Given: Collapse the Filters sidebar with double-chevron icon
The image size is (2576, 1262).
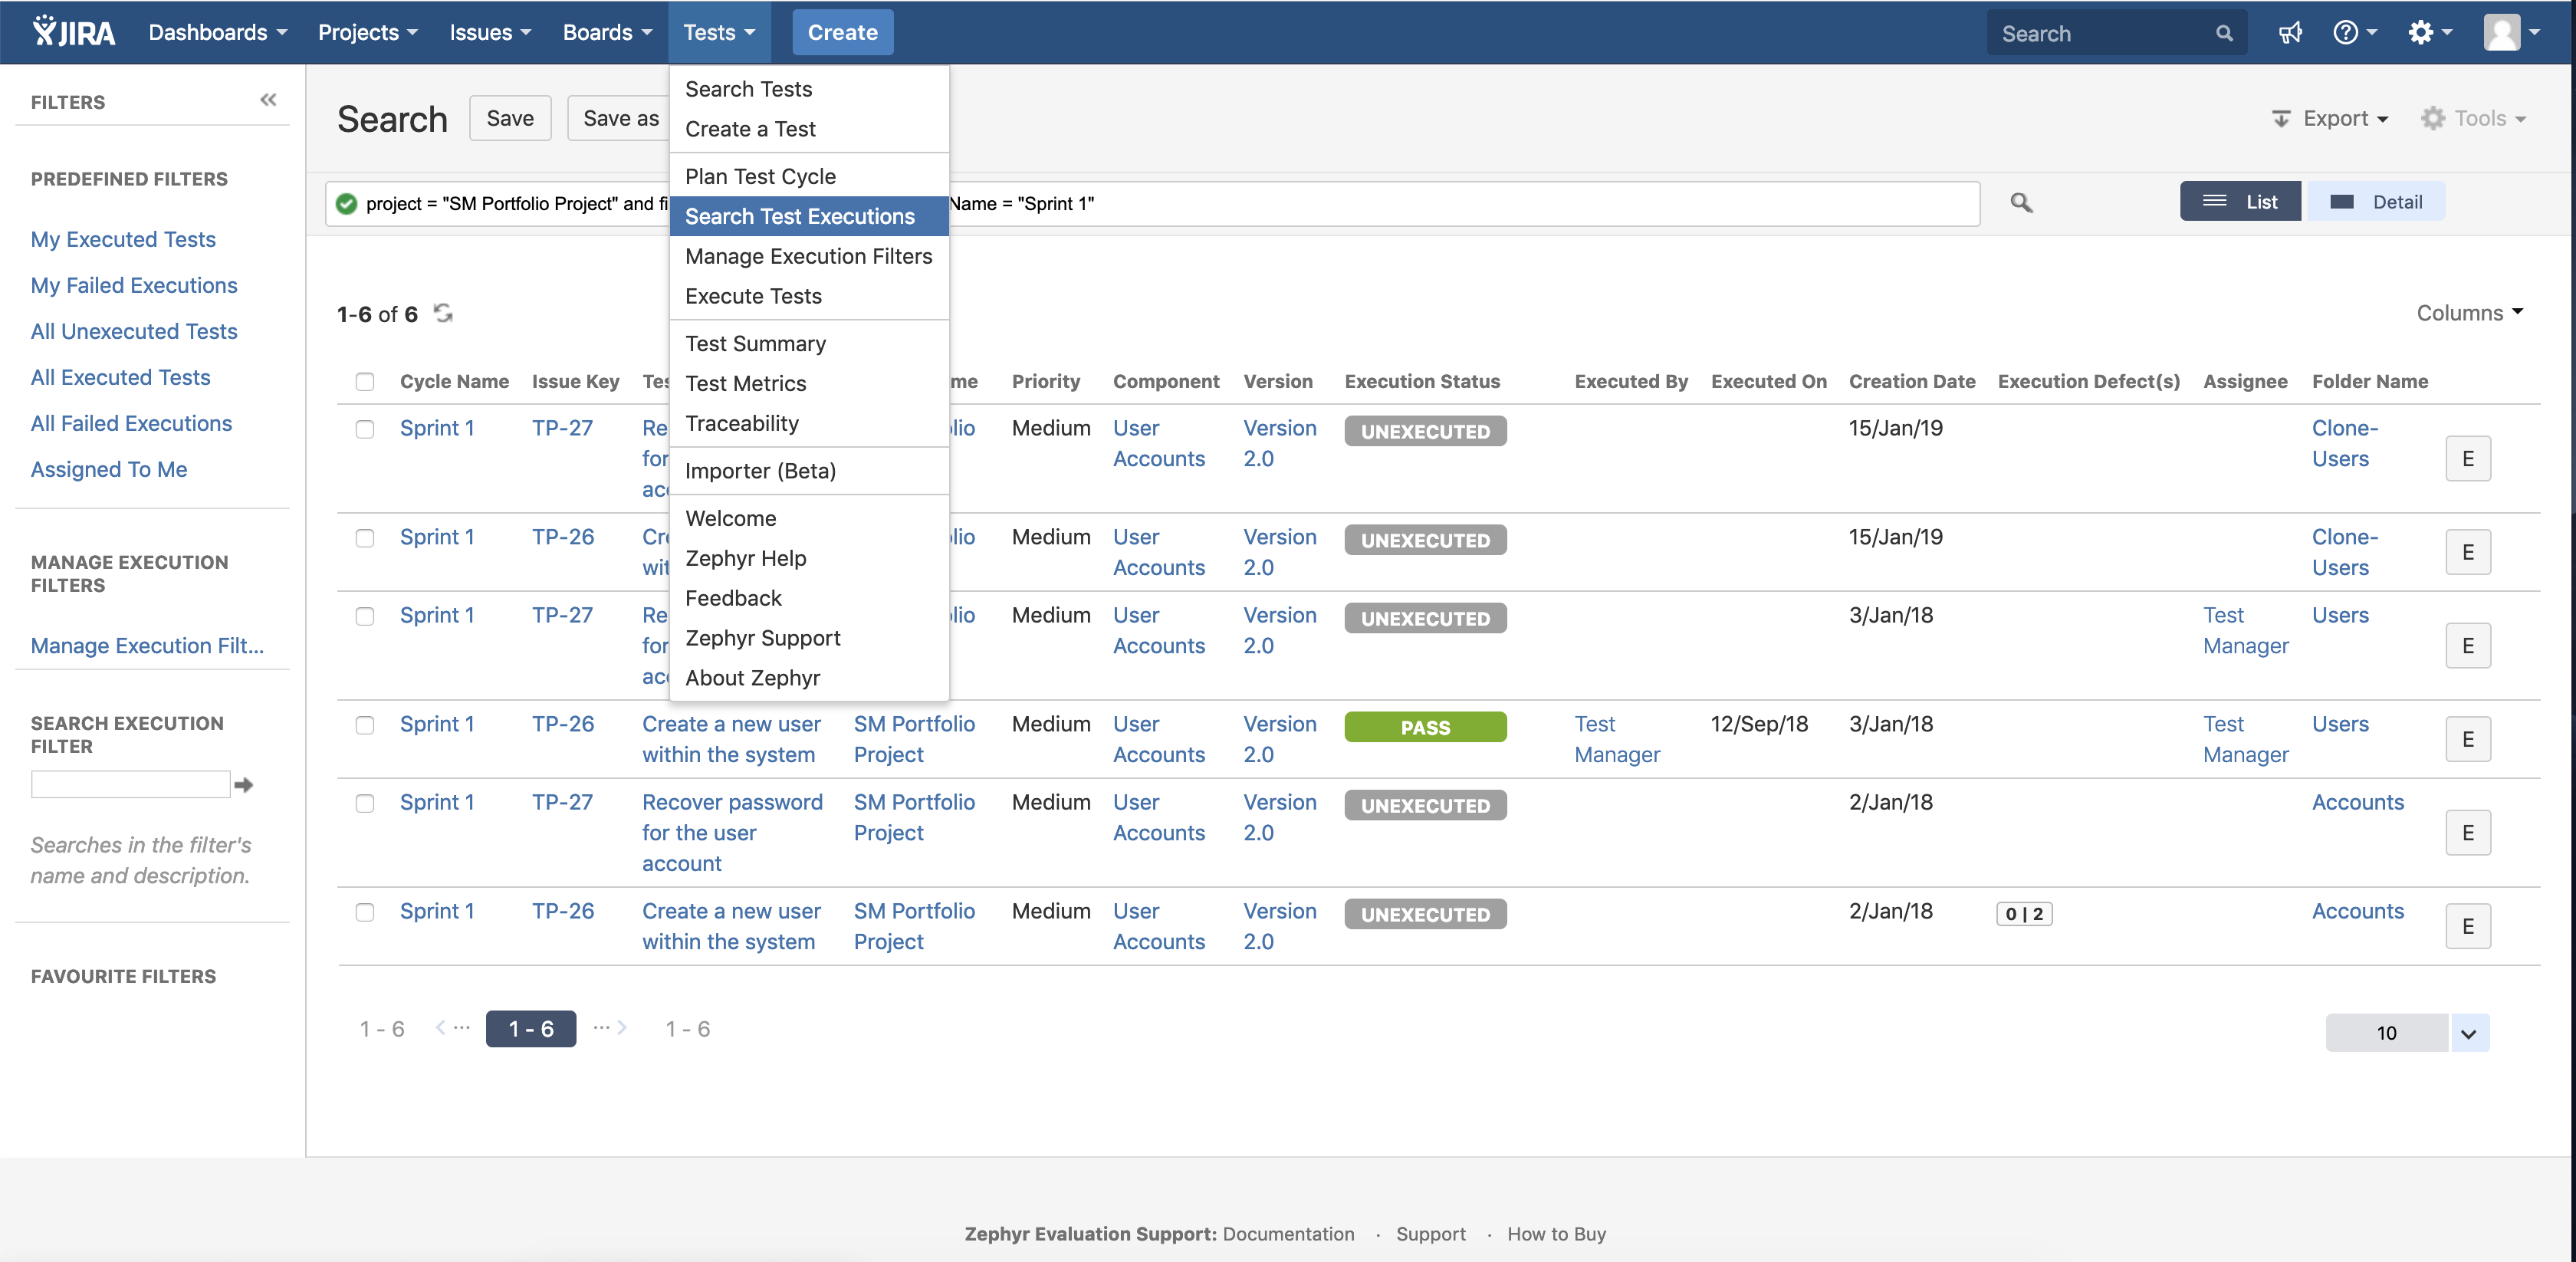Looking at the screenshot, I should pyautogui.click(x=268, y=99).
